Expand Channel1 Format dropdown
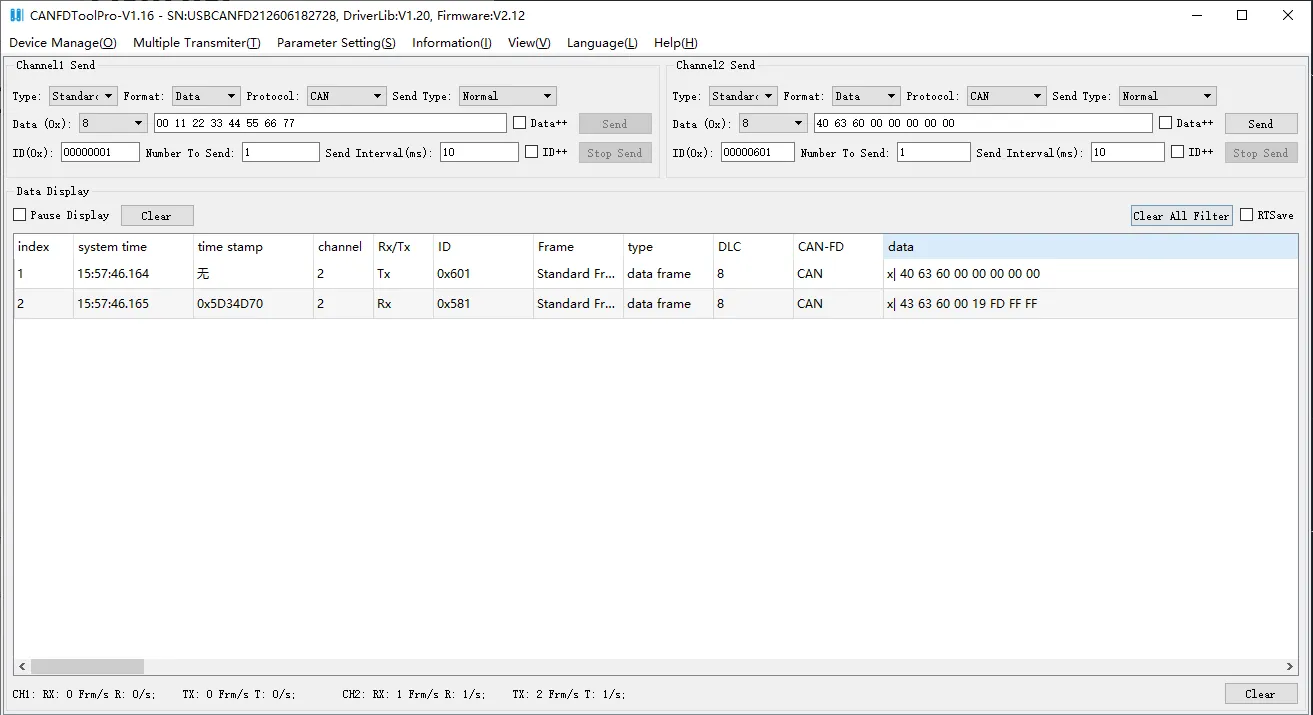Image resolution: width=1313 pixels, height=715 pixels. tap(206, 96)
